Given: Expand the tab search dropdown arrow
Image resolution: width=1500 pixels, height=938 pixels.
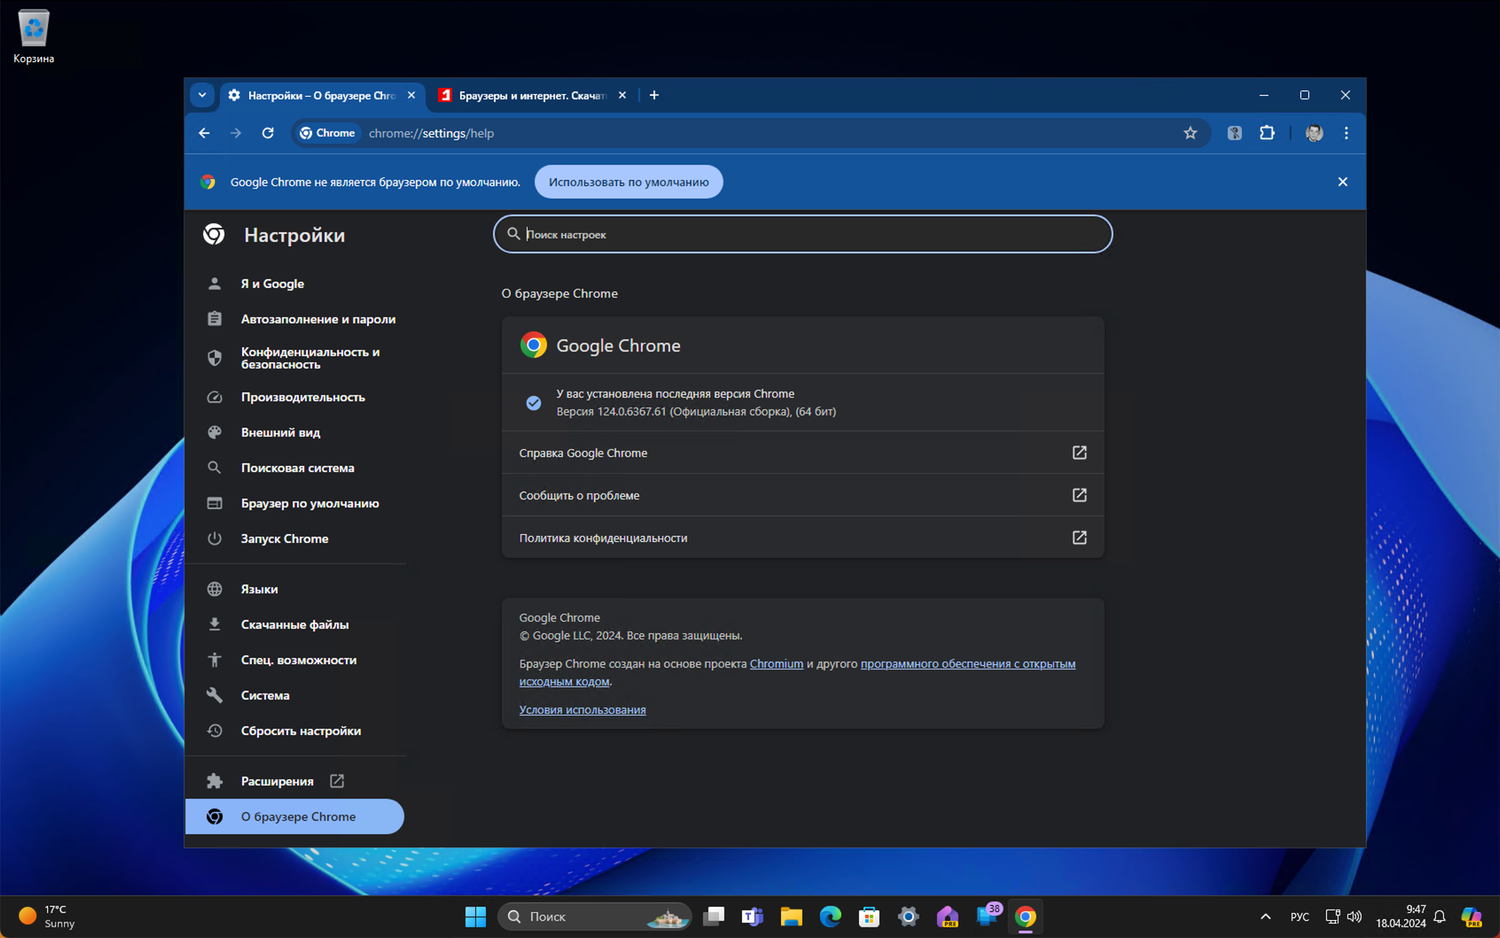Looking at the screenshot, I should [202, 95].
